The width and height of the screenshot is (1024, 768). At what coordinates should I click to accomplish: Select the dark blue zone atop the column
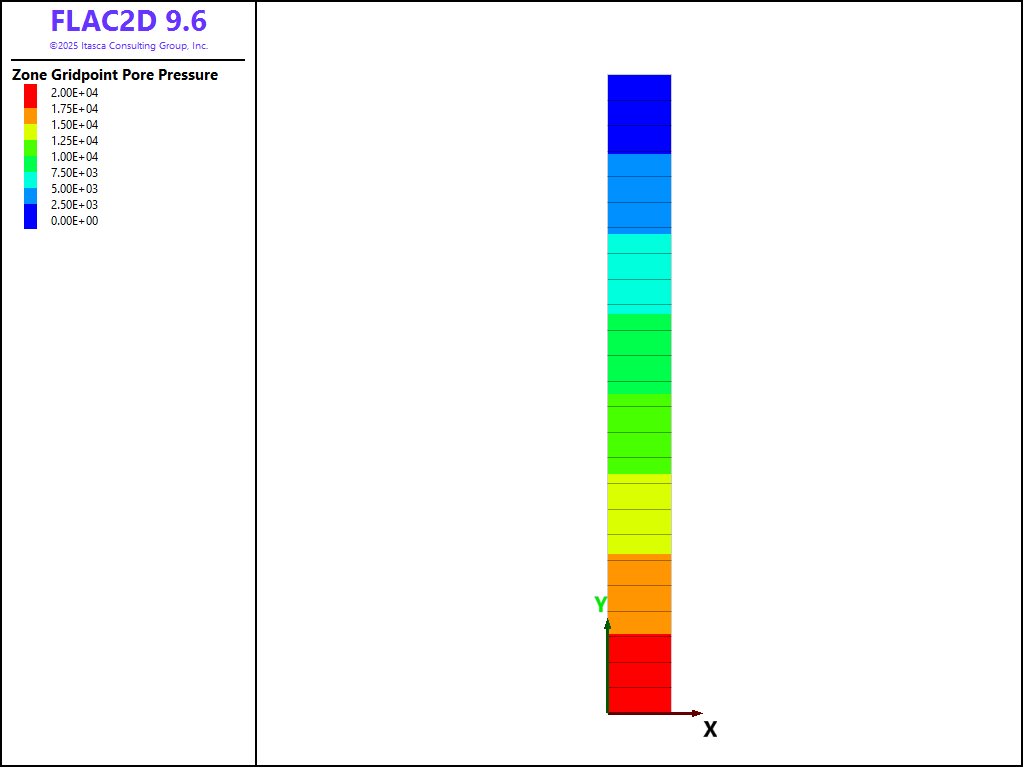(639, 113)
